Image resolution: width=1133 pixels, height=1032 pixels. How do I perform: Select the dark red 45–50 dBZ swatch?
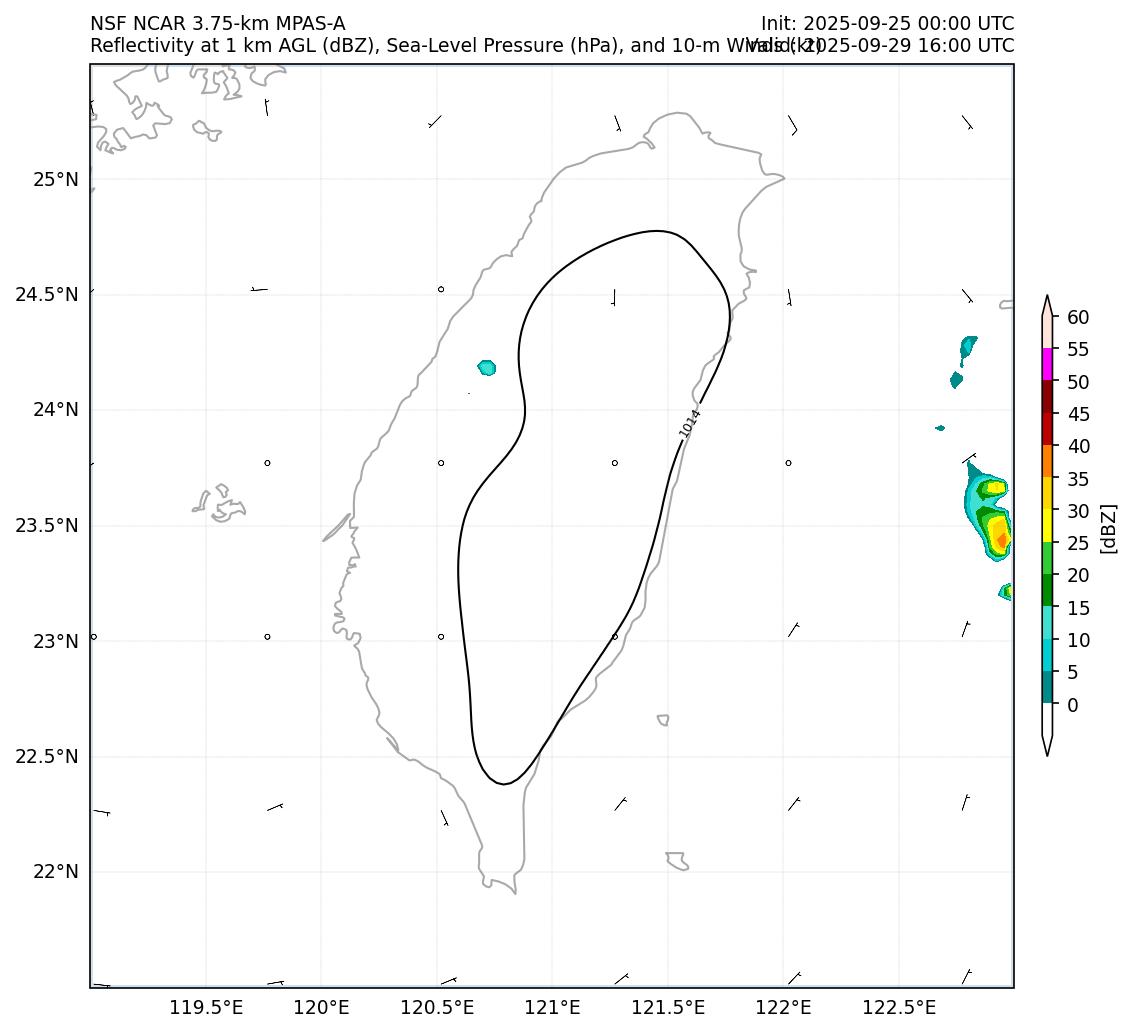click(x=1047, y=397)
